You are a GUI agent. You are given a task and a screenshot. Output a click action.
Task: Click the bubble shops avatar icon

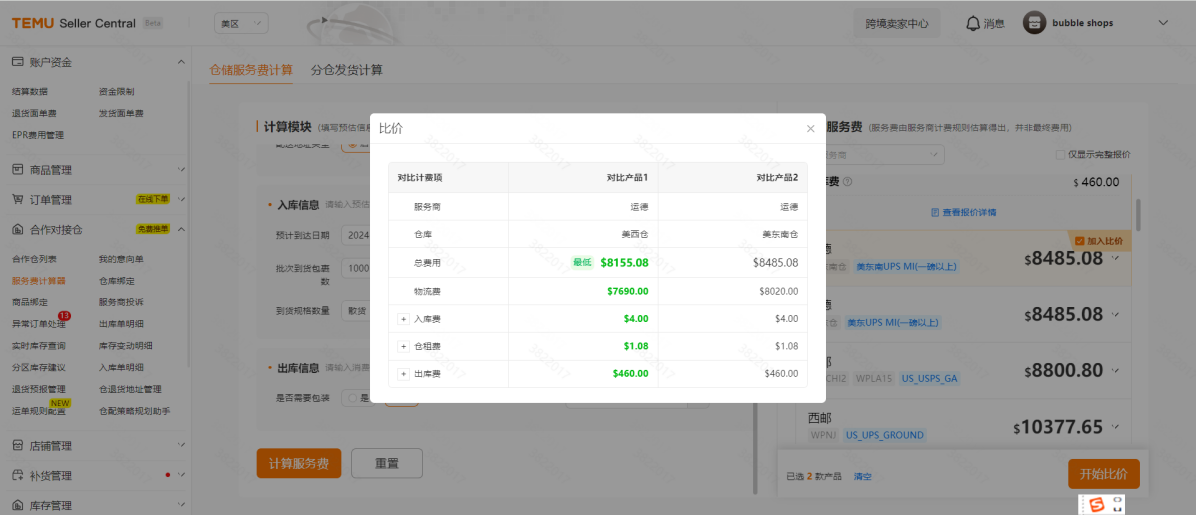pos(1034,23)
